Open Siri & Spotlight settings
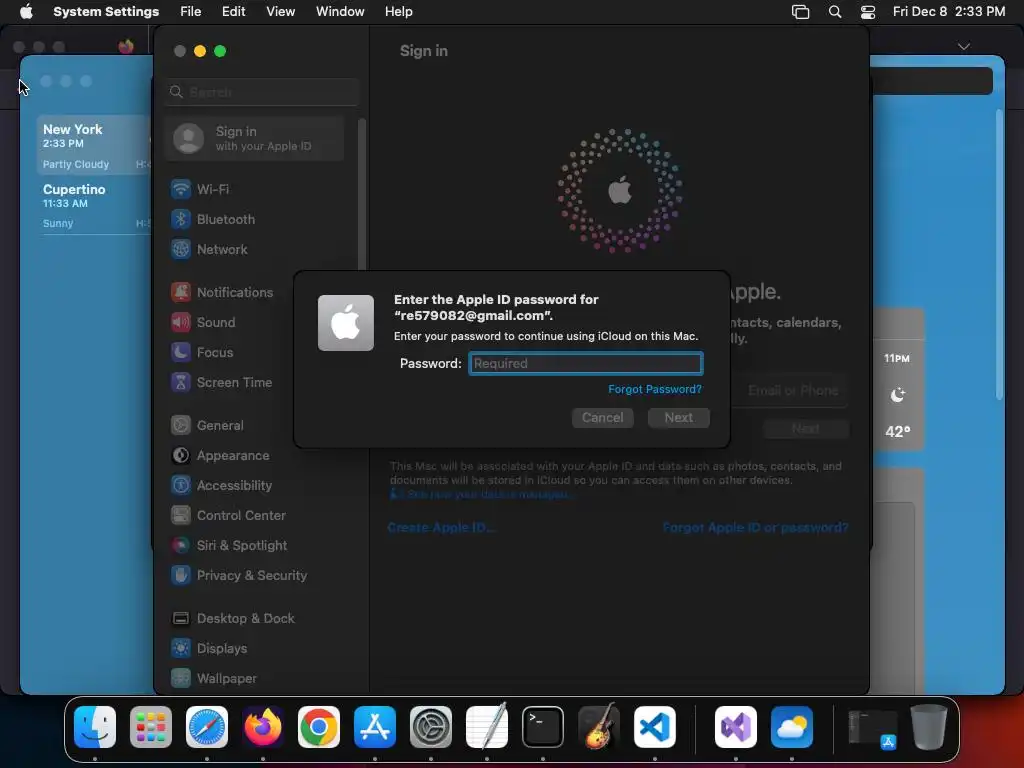 coord(229,546)
